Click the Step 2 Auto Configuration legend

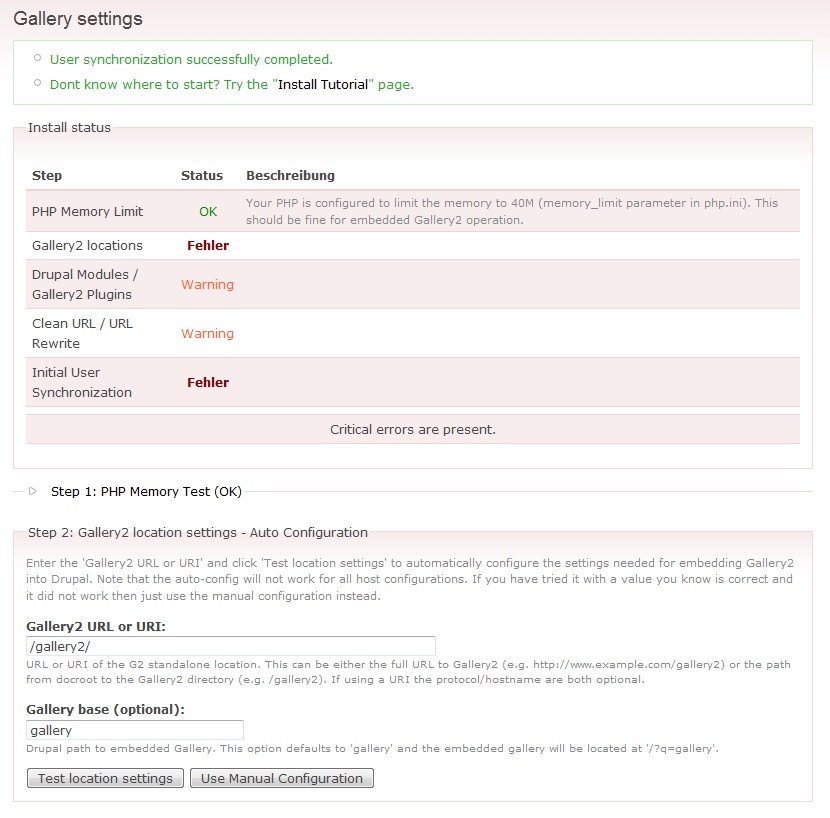pyautogui.click(x=198, y=533)
